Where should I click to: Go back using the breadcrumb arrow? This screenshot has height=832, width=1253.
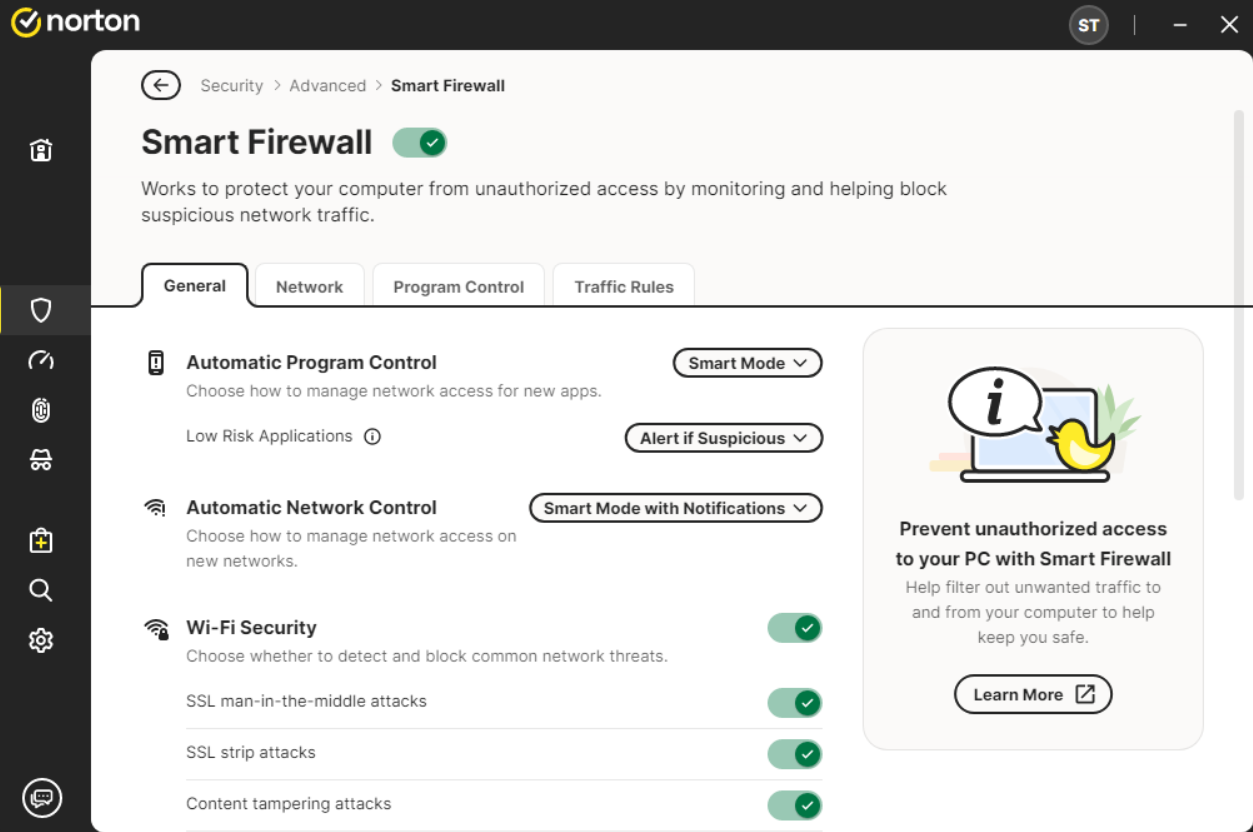(x=161, y=85)
